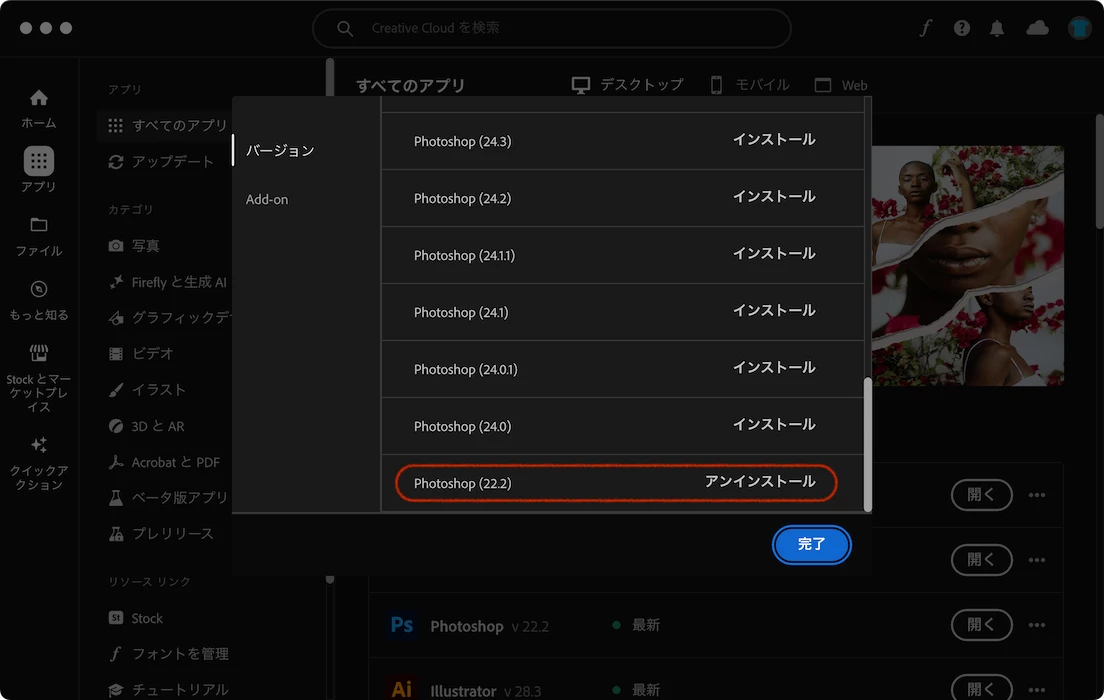
Task: Click the Illustrator Ai app icon
Action: click(402, 689)
